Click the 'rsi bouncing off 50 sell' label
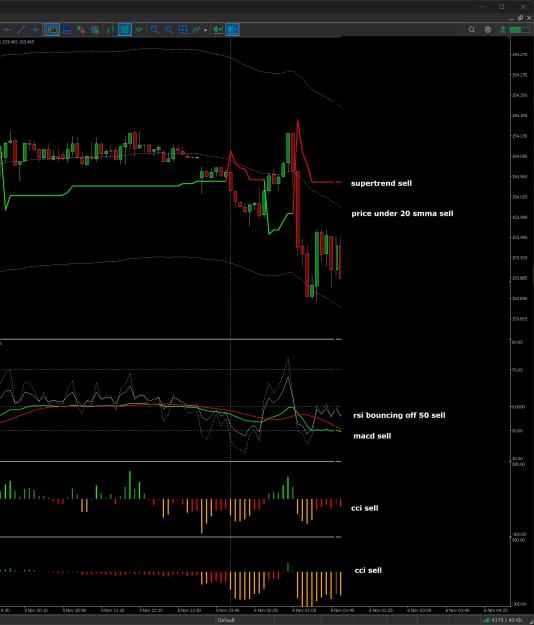534x625 pixels. click(x=399, y=415)
